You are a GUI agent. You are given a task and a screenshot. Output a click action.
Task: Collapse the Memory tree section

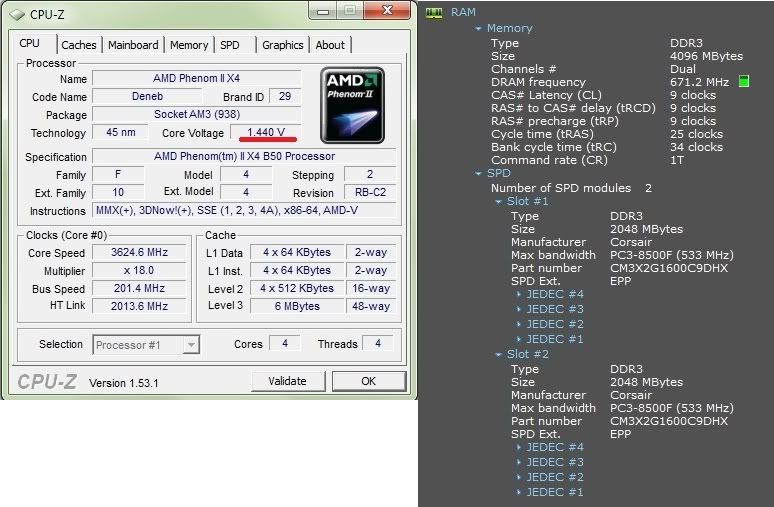tap(478, 29)
